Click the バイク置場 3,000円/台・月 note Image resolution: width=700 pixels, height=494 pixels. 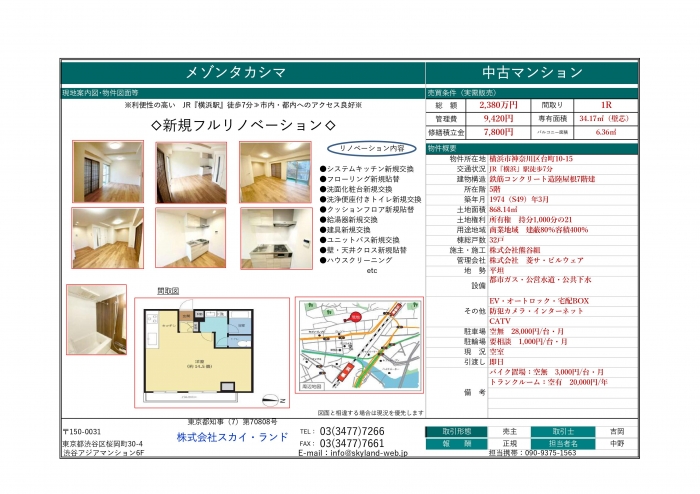[x=546, y=372]
